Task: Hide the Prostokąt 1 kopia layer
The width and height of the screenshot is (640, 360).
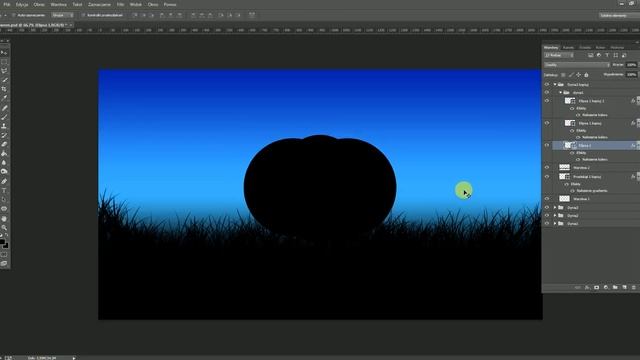Action: click(547, 177)
